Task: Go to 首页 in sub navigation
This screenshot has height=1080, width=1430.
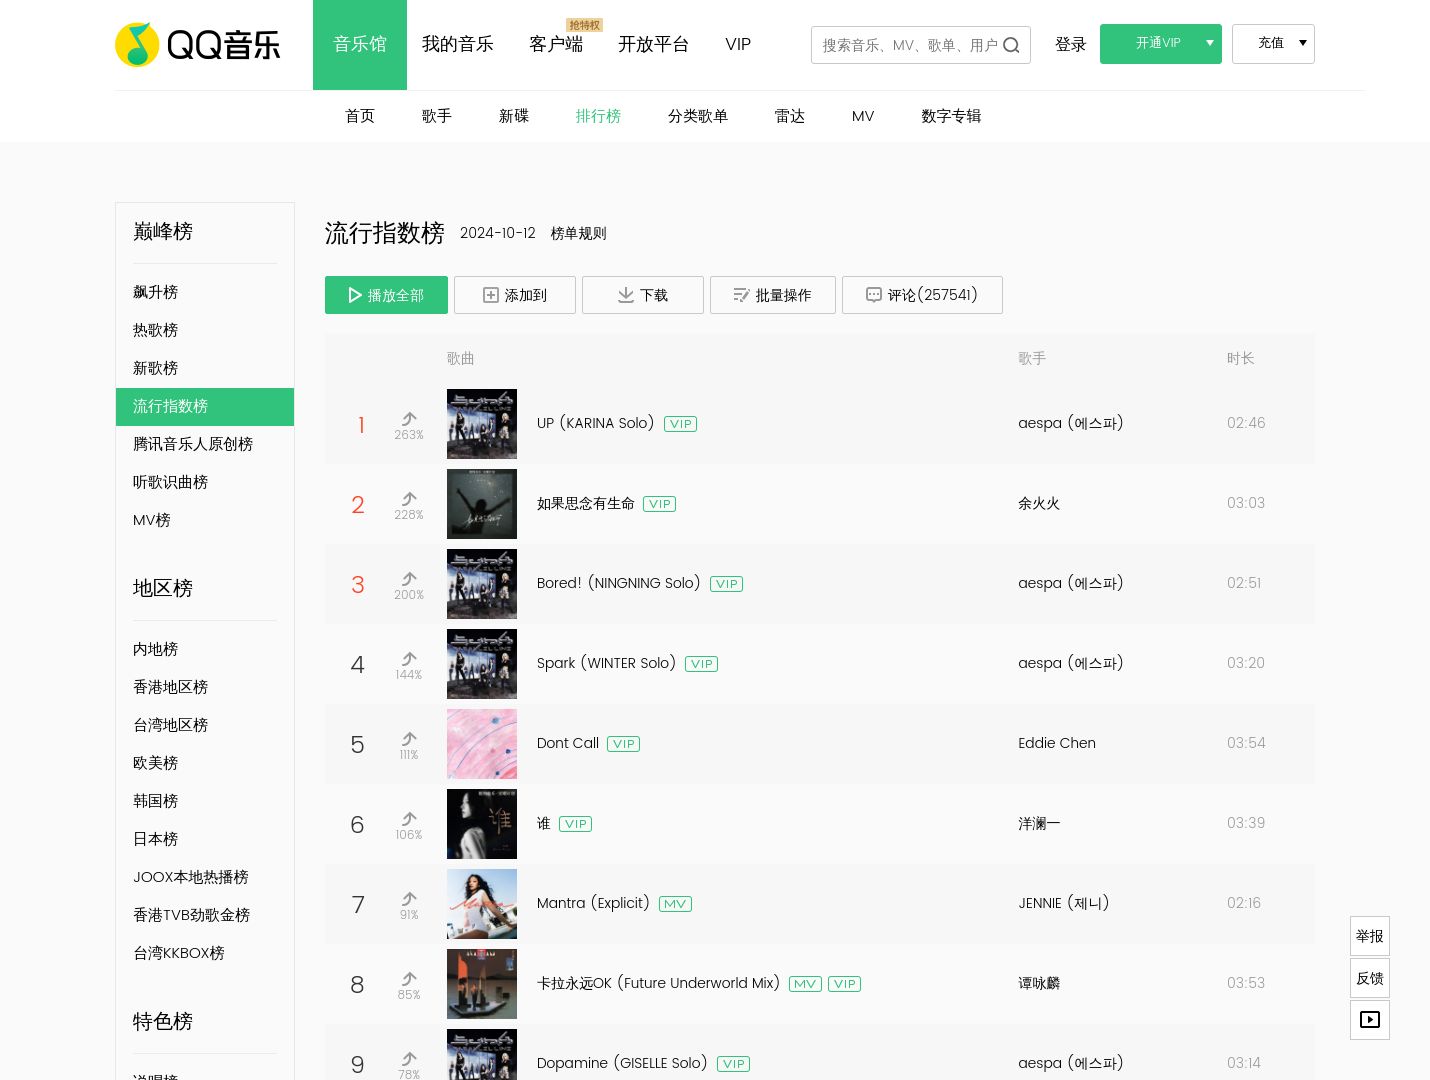Action: pyautogui.click(x=360, y=116)
